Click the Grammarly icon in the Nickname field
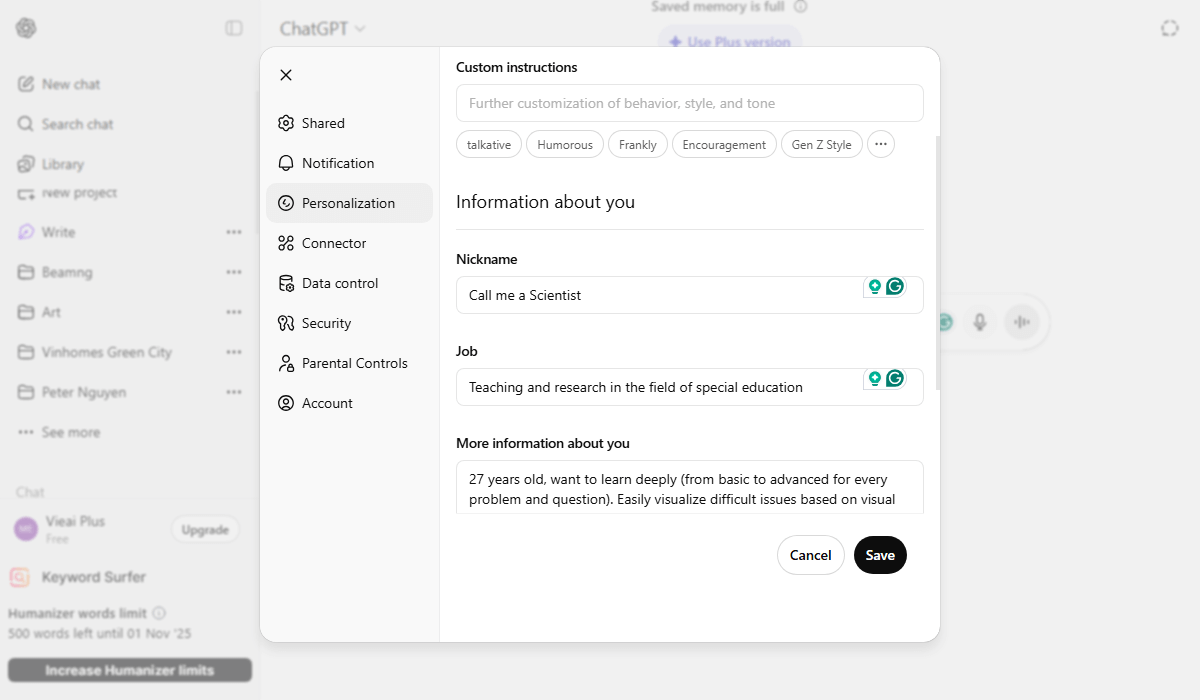This screenshot has width=1200, height=700. pyautogui.click(x=894, y=286)
